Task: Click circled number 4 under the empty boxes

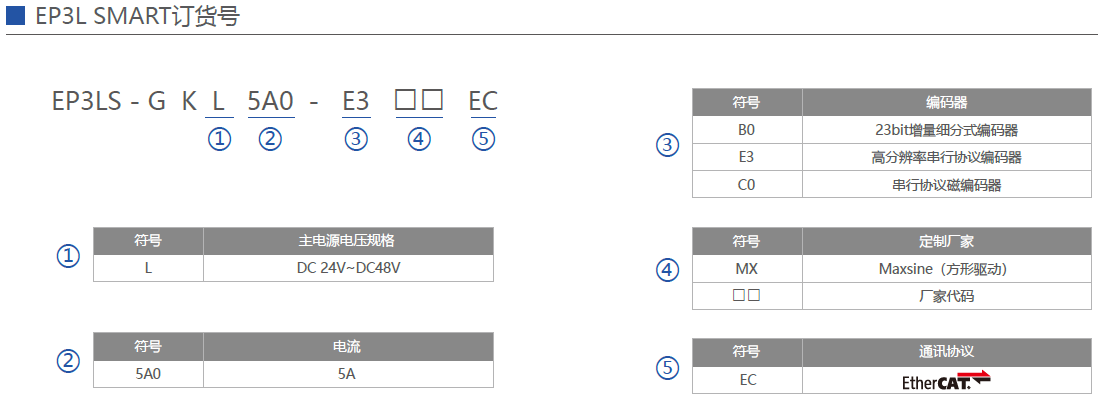Action: click(419, 139)
